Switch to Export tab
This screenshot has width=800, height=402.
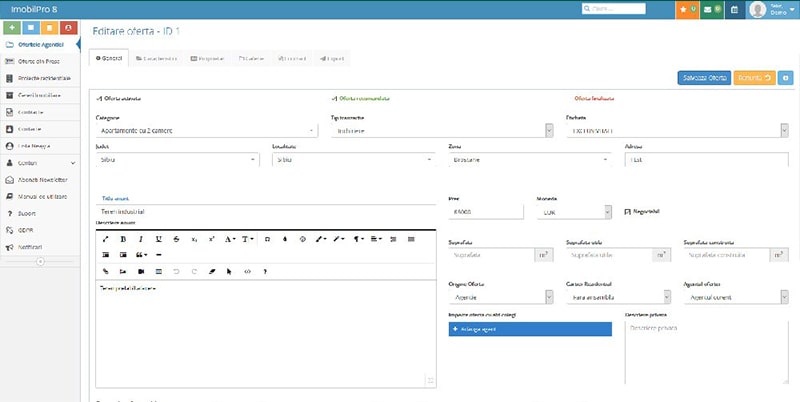(332, 59)
